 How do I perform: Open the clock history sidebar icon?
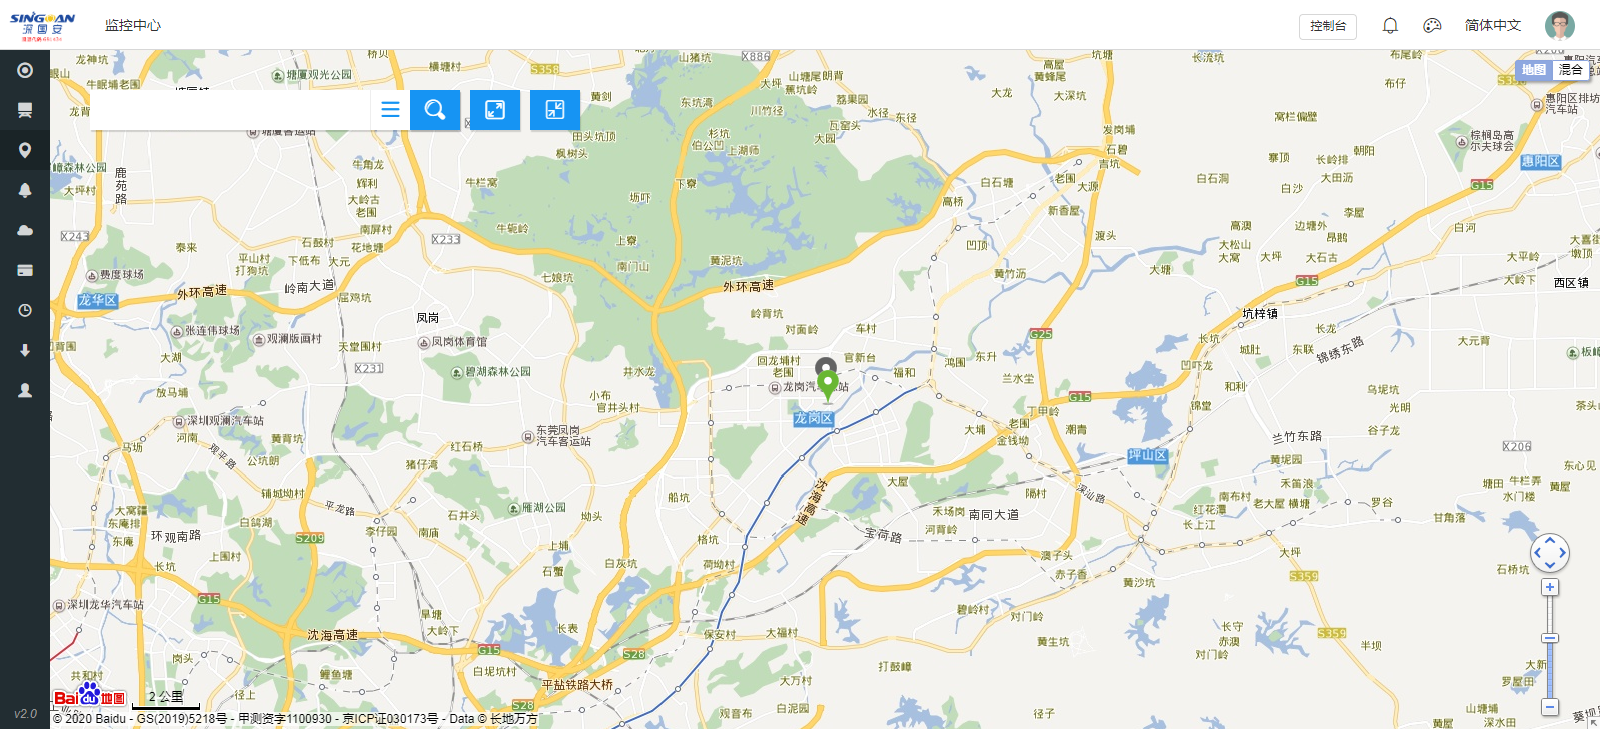[x=25, y=310]
